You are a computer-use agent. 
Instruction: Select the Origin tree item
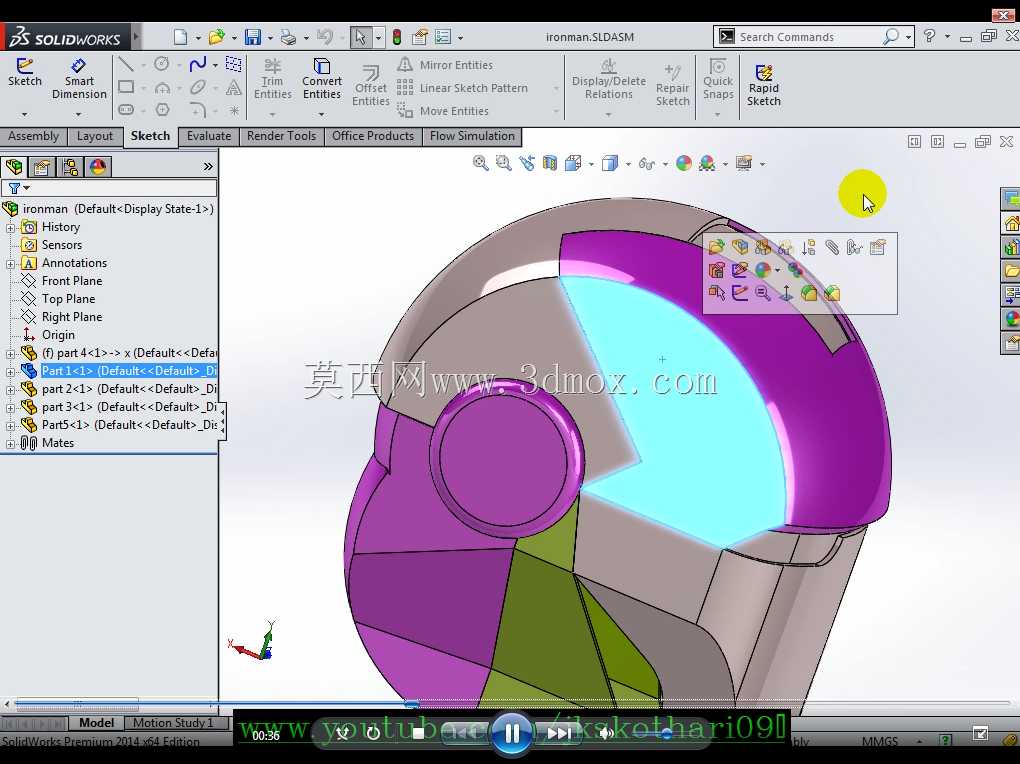pos(58,335)
